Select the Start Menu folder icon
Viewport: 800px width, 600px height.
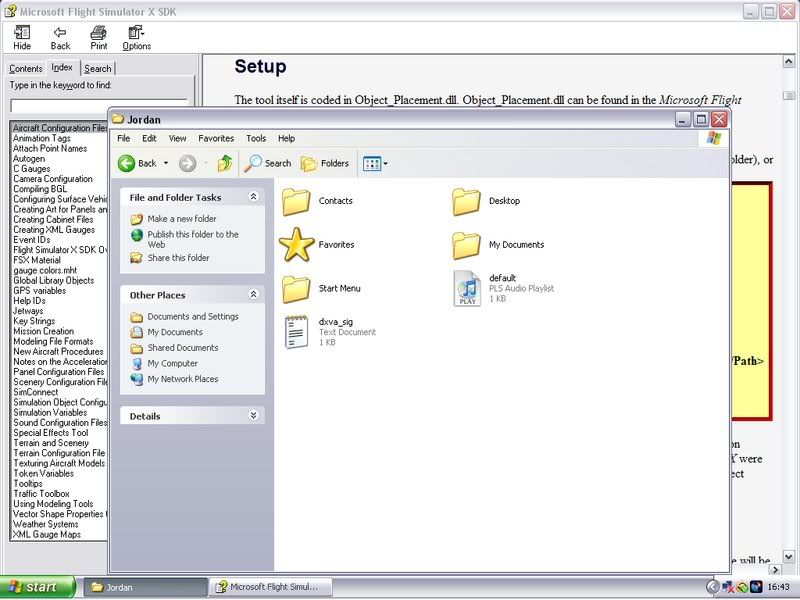(296, 289)
